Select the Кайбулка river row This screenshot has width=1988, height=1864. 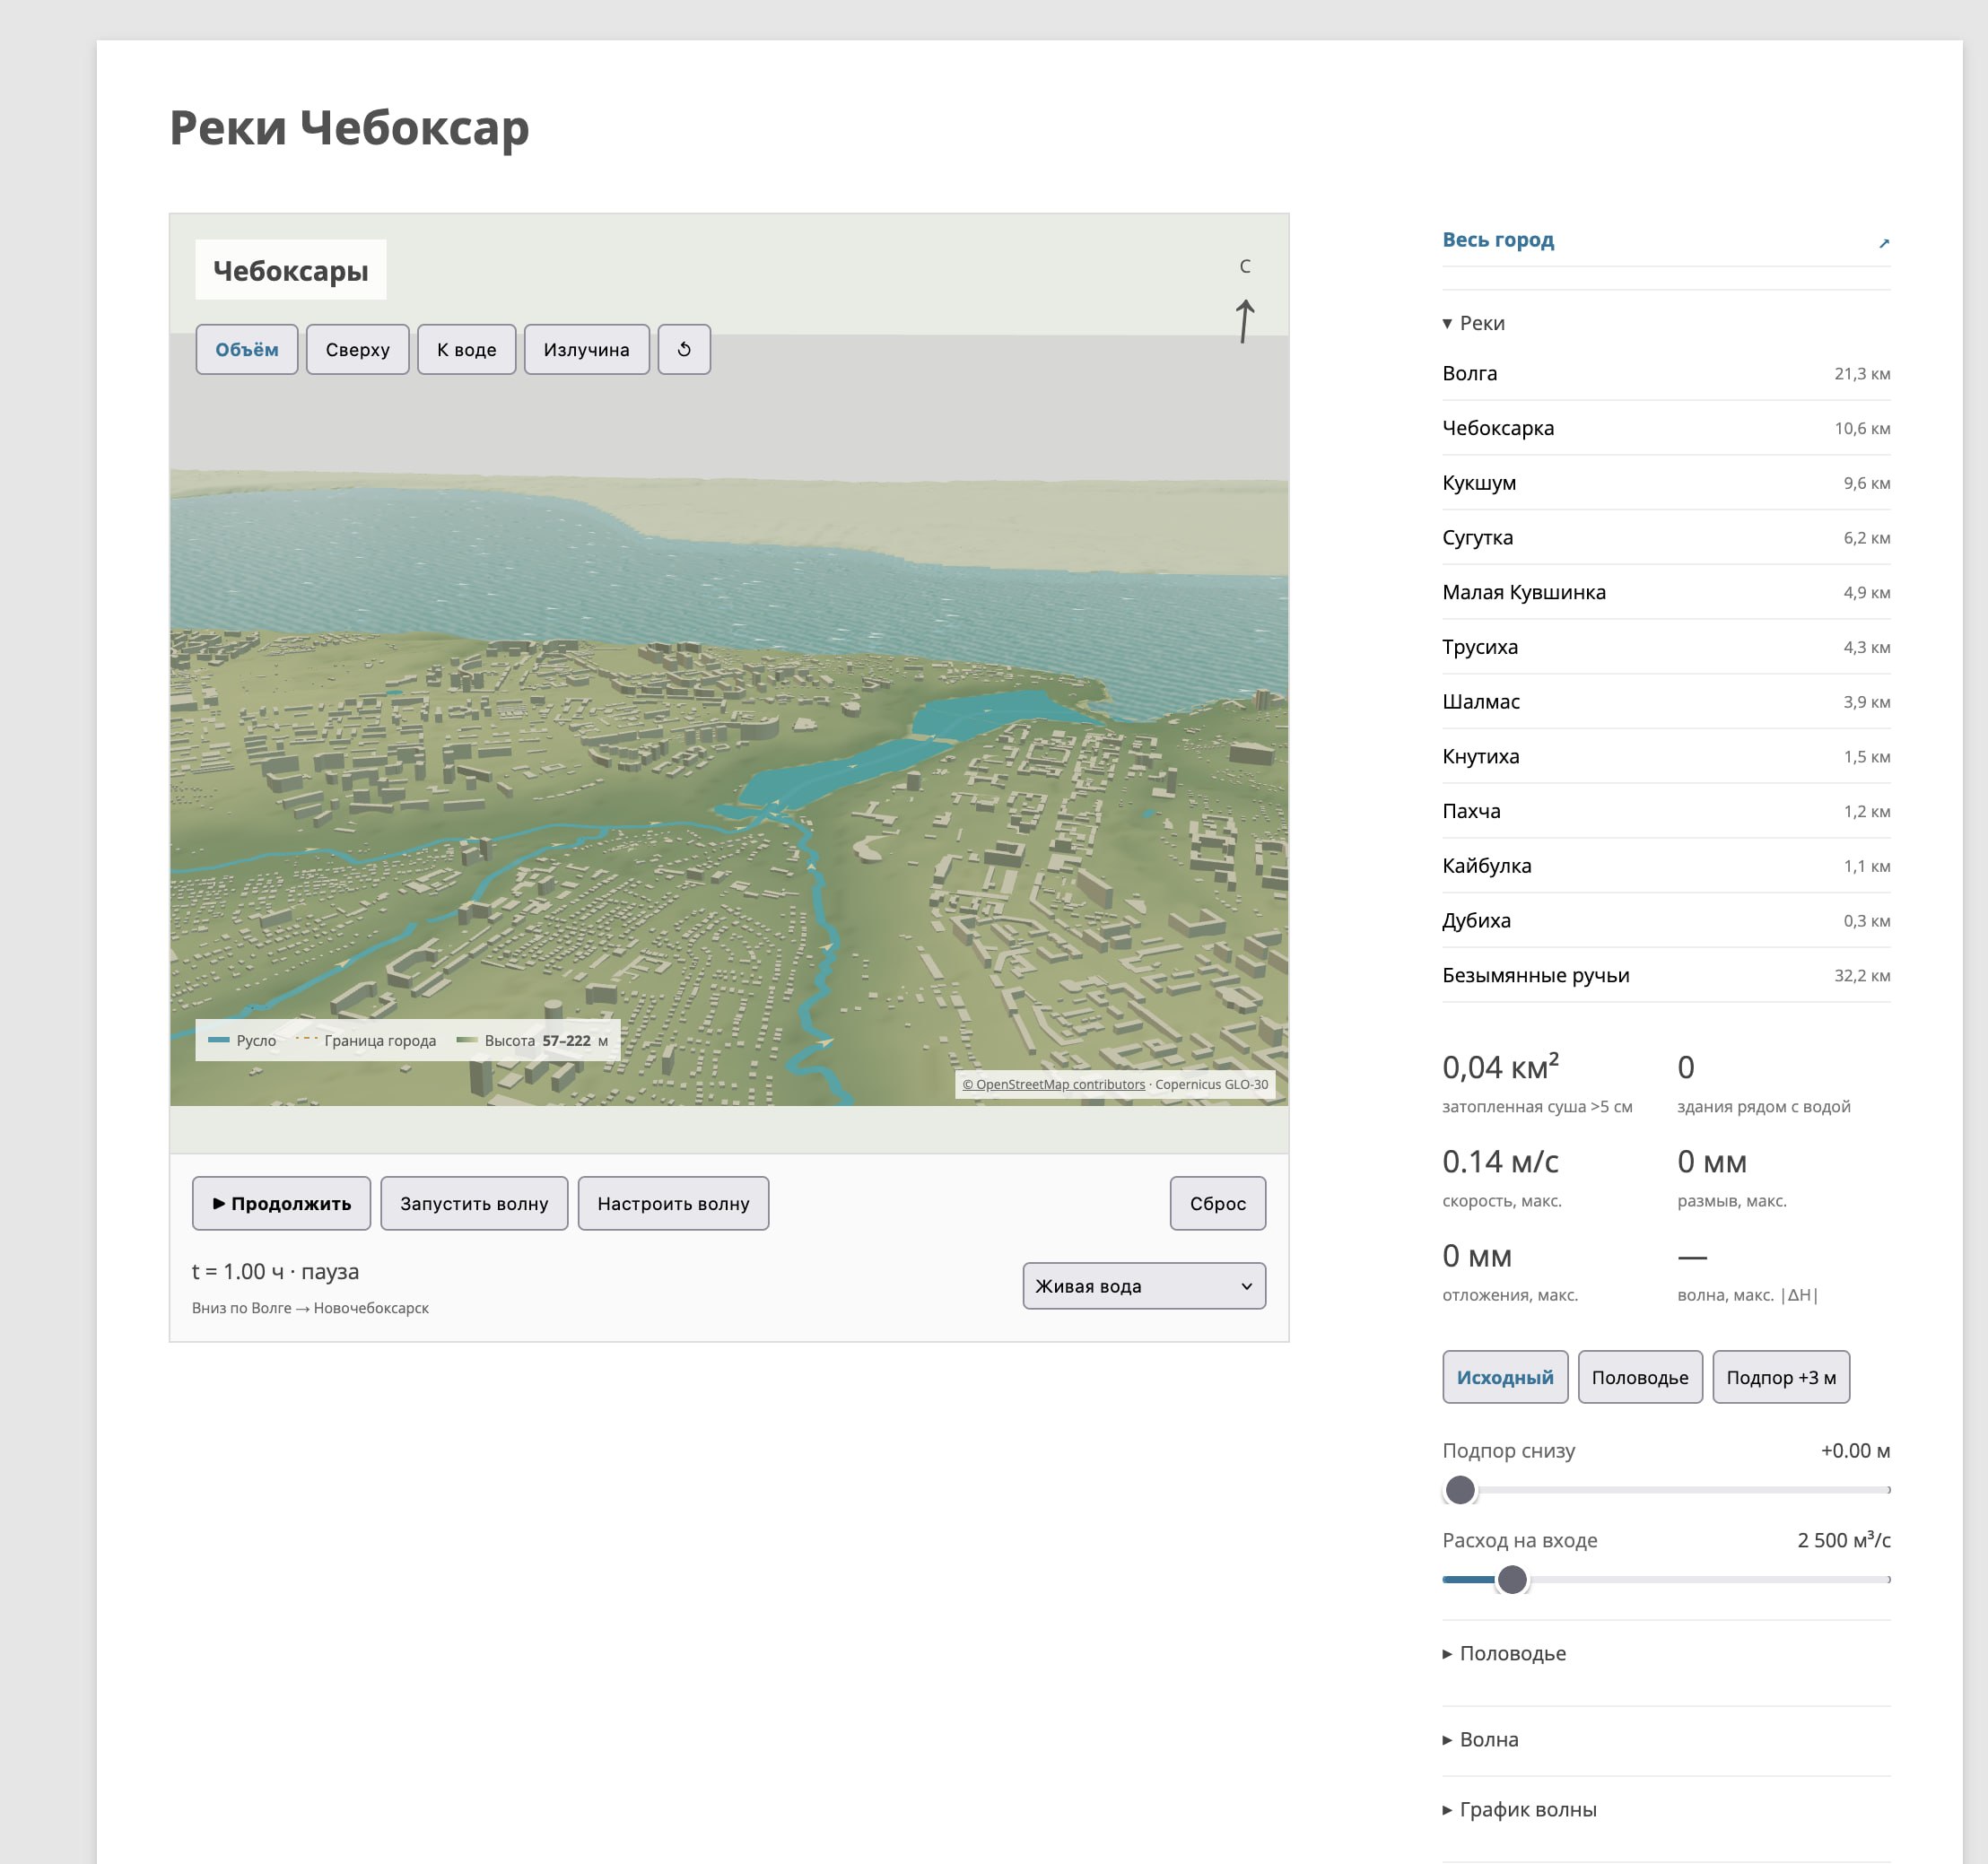tap(1665, 866)
